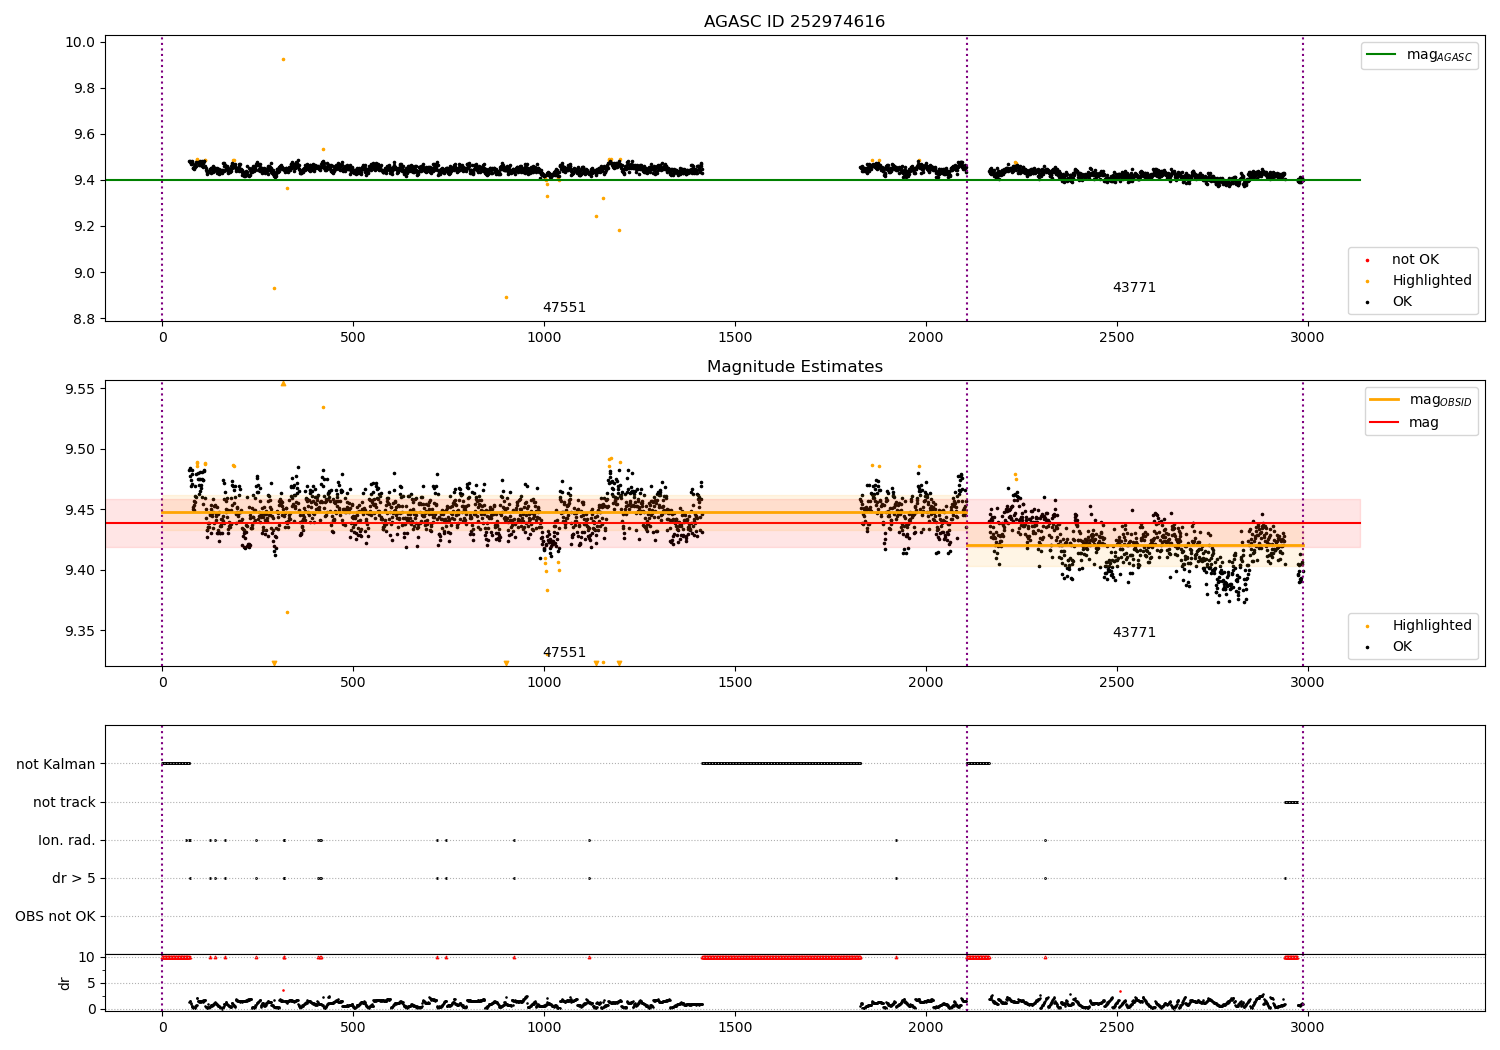Click the '10.0' y-axis tick label

[80, 42]
